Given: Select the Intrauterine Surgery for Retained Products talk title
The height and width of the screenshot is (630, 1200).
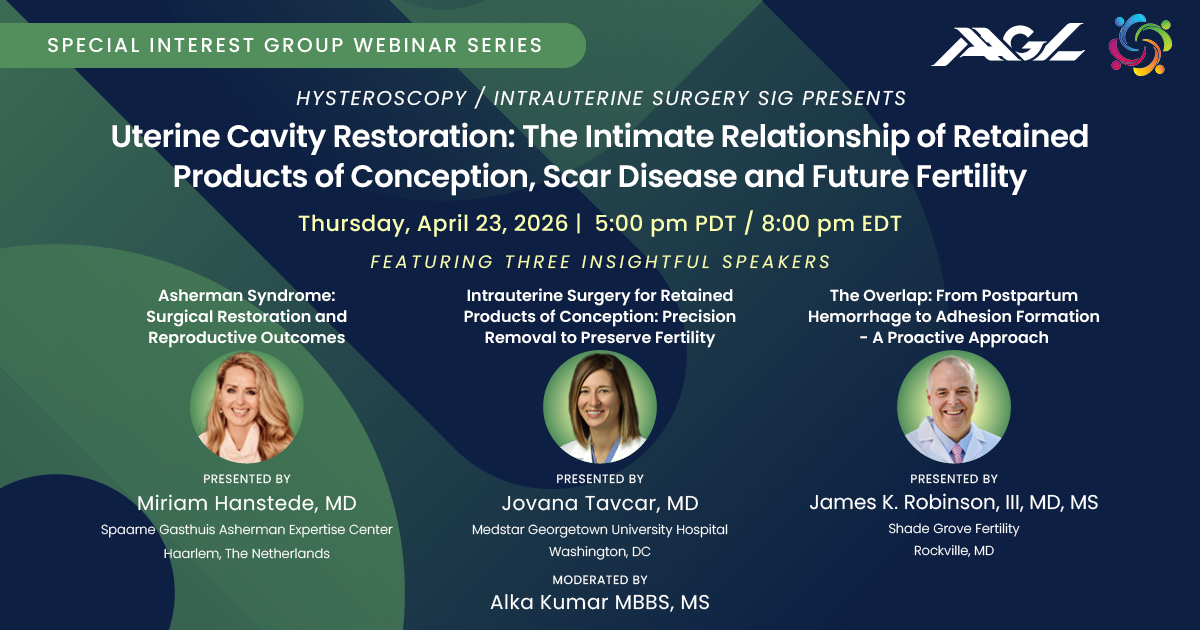Looking at the screenshot, I should click(x=600, y=316).
